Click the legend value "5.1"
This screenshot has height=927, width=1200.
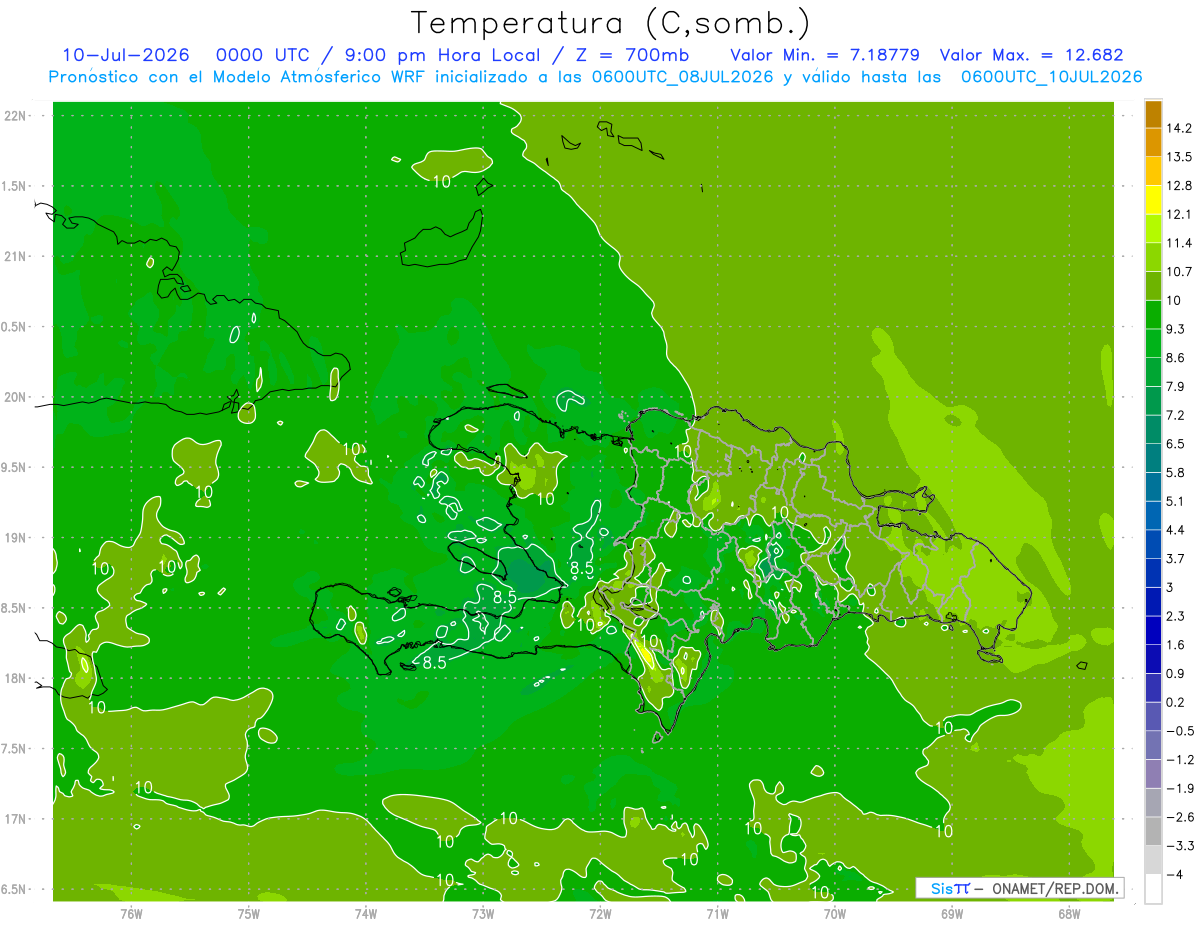pos(1176,501)
